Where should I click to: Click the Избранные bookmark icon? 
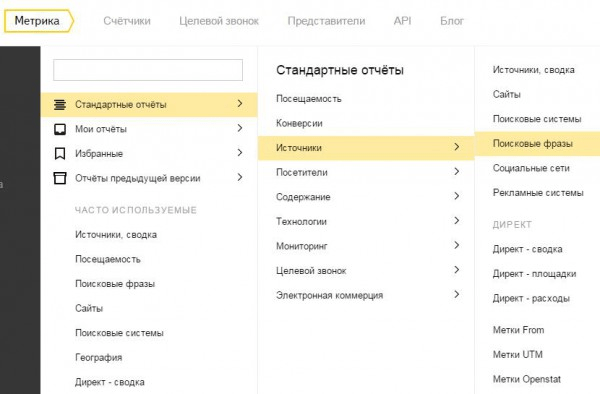pyautogui.click(x=60, y=154)
